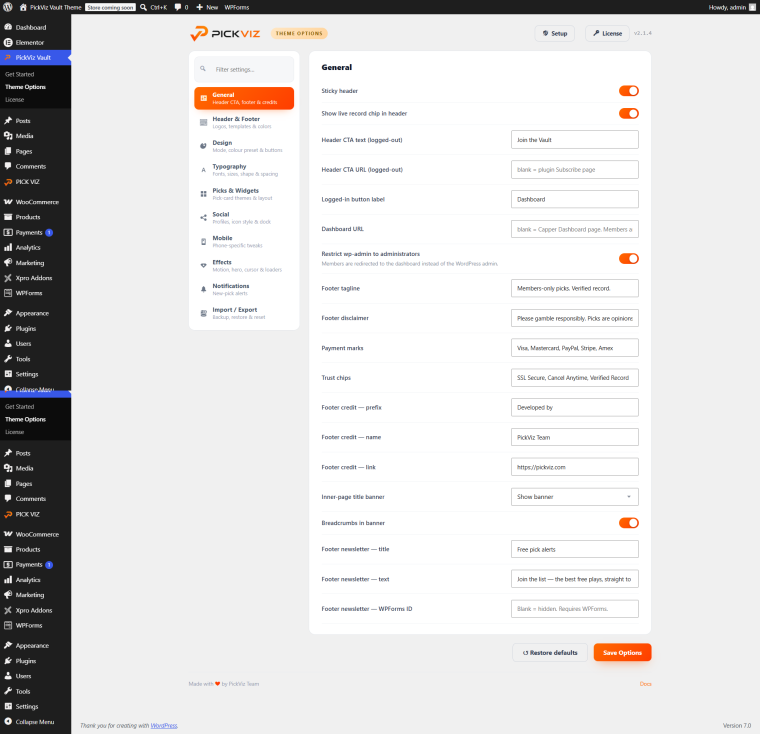
Task: Click the Elementor icon in sidebar
Action: (x=8, y=42)
